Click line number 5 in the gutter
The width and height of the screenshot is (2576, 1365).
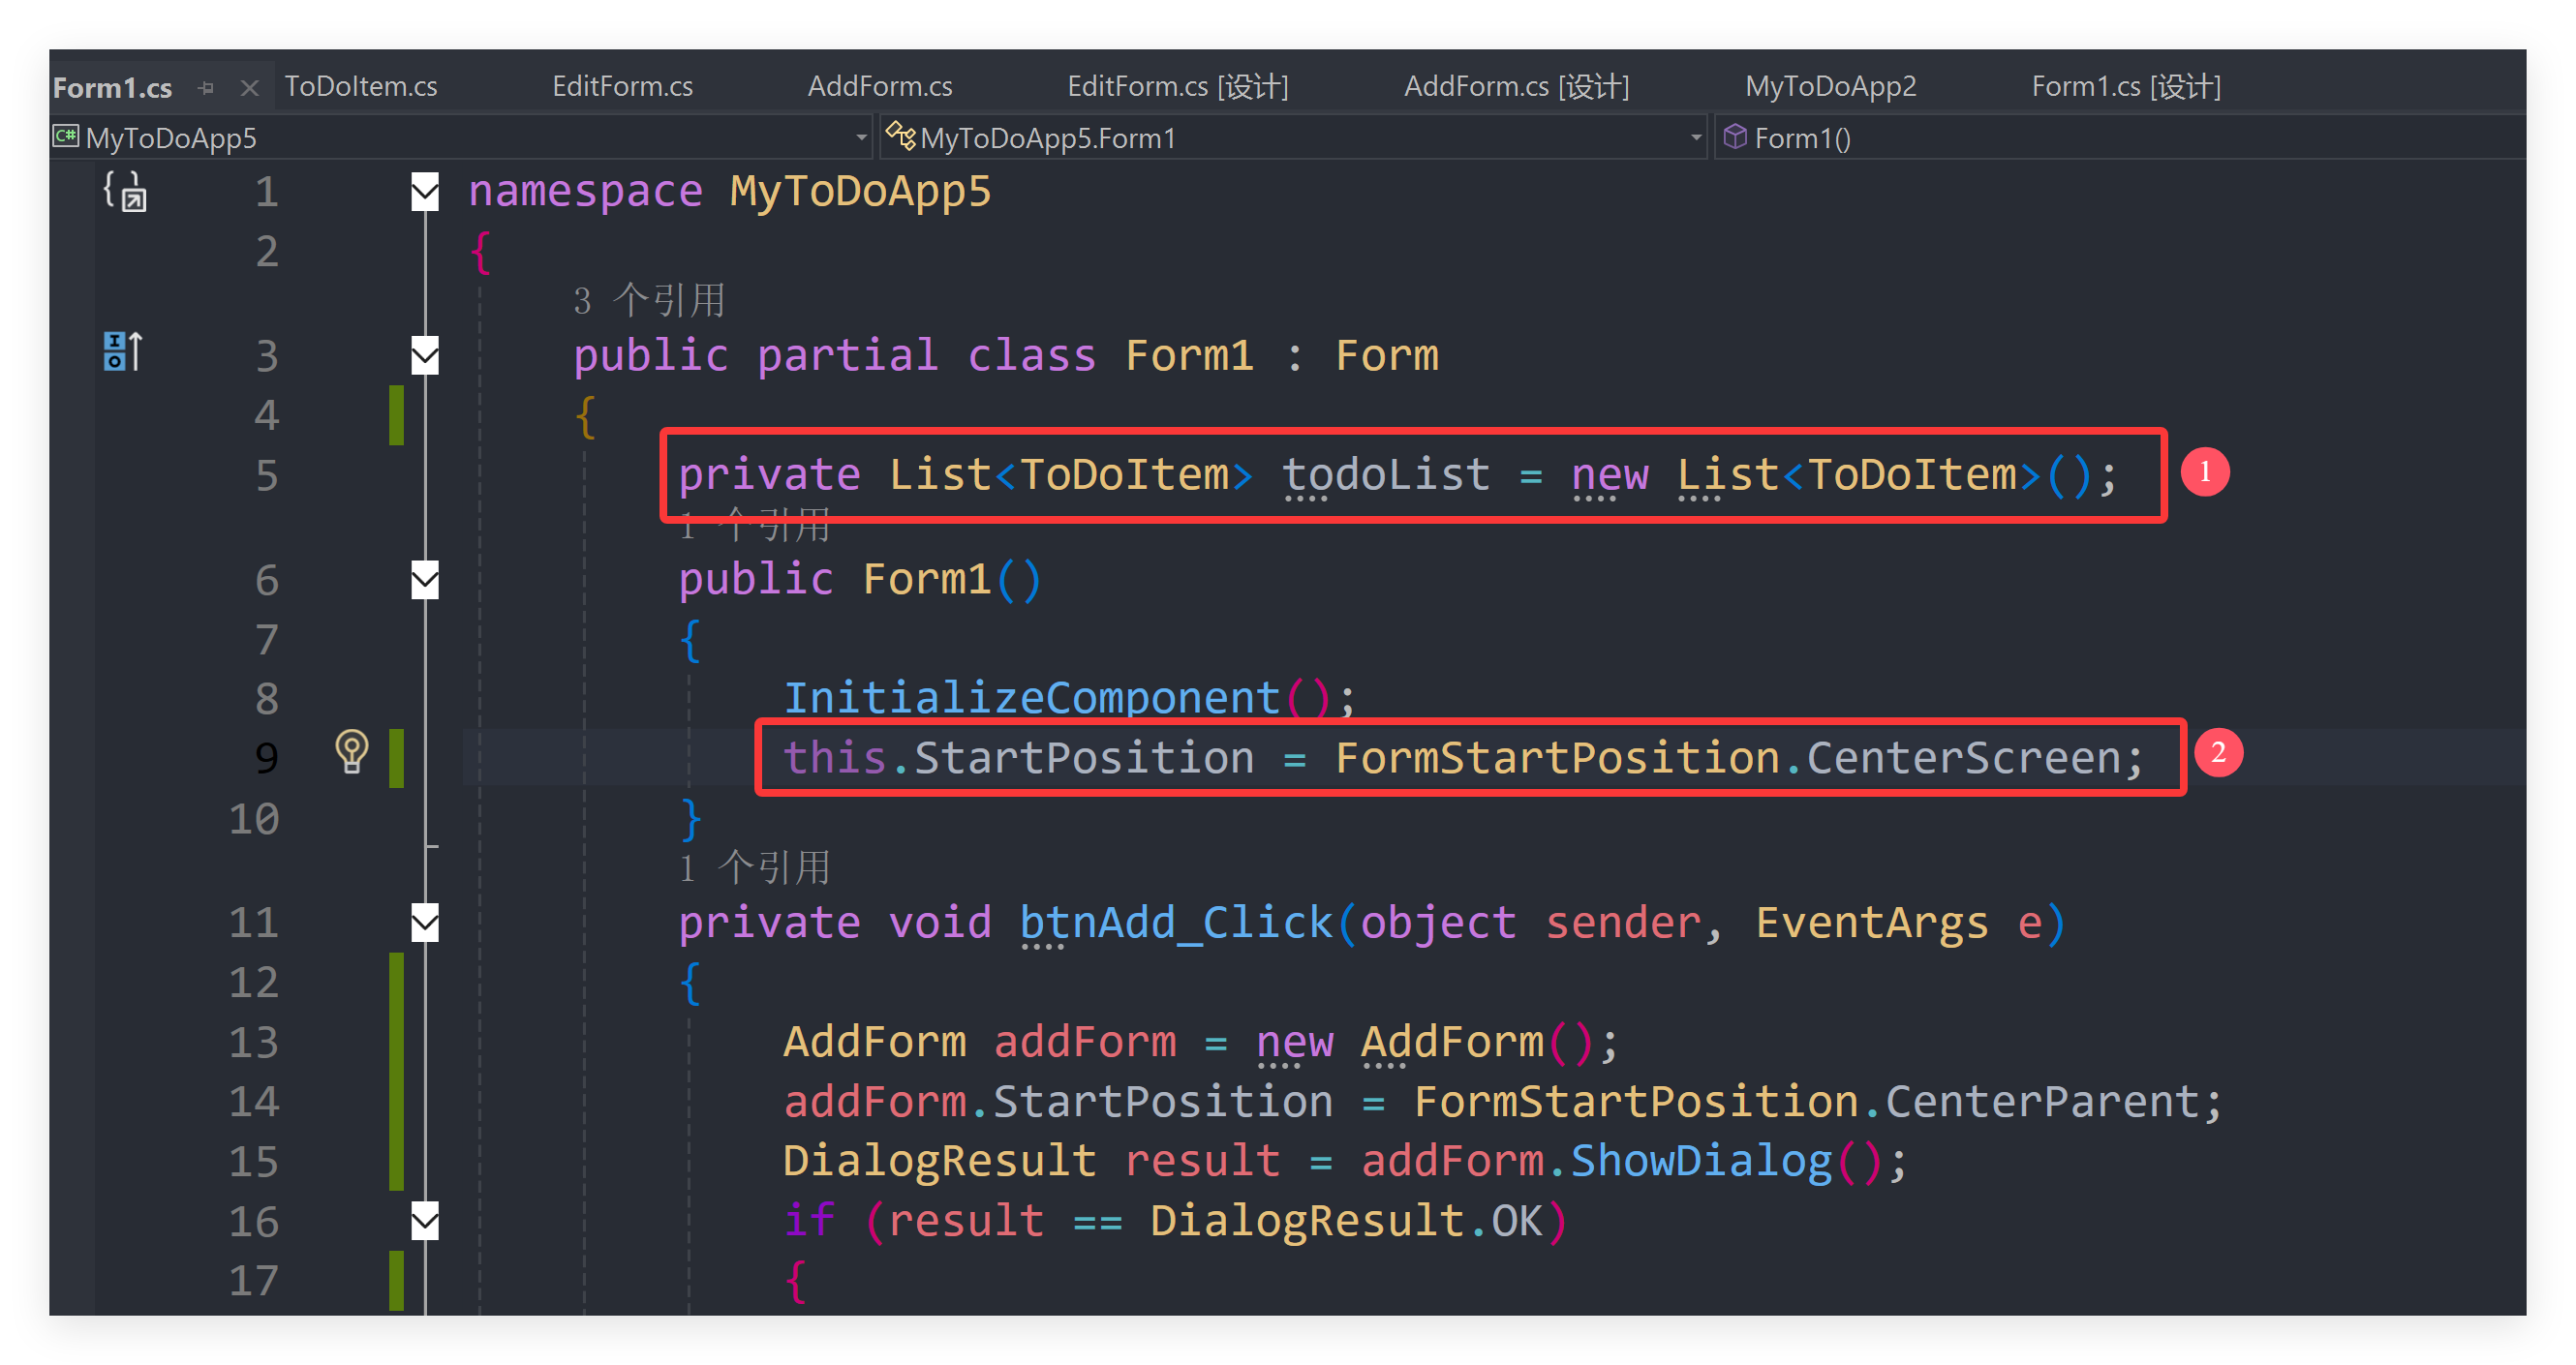[266, 475]
